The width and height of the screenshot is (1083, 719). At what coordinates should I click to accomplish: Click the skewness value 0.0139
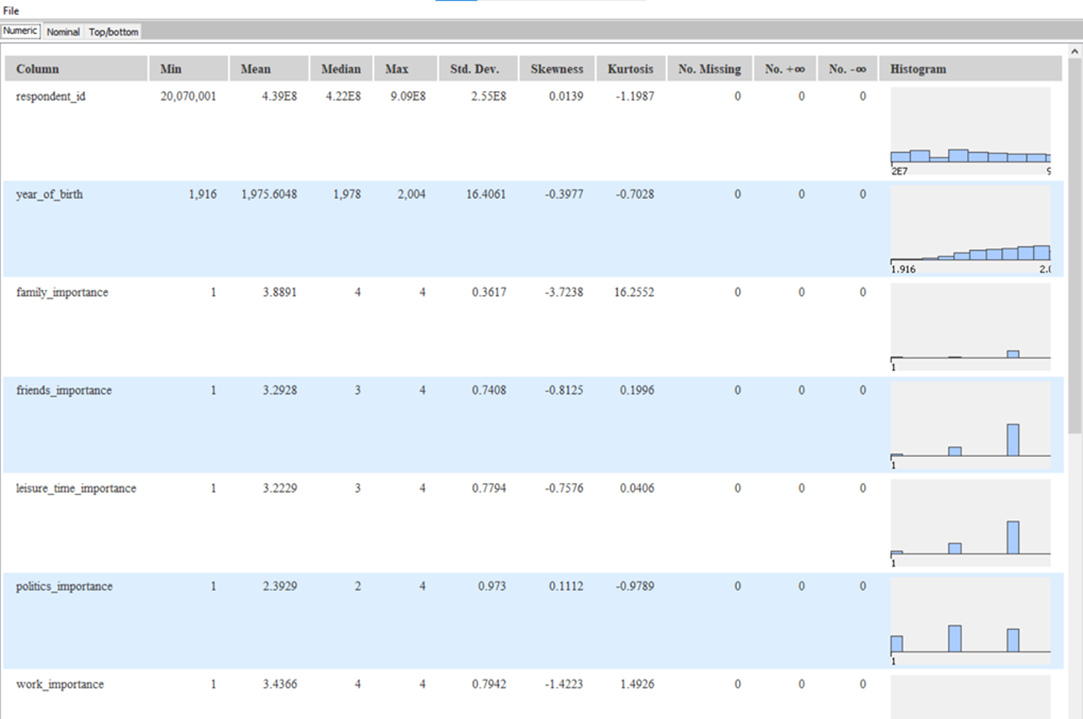pyautogui.click(x=566, y=96)
